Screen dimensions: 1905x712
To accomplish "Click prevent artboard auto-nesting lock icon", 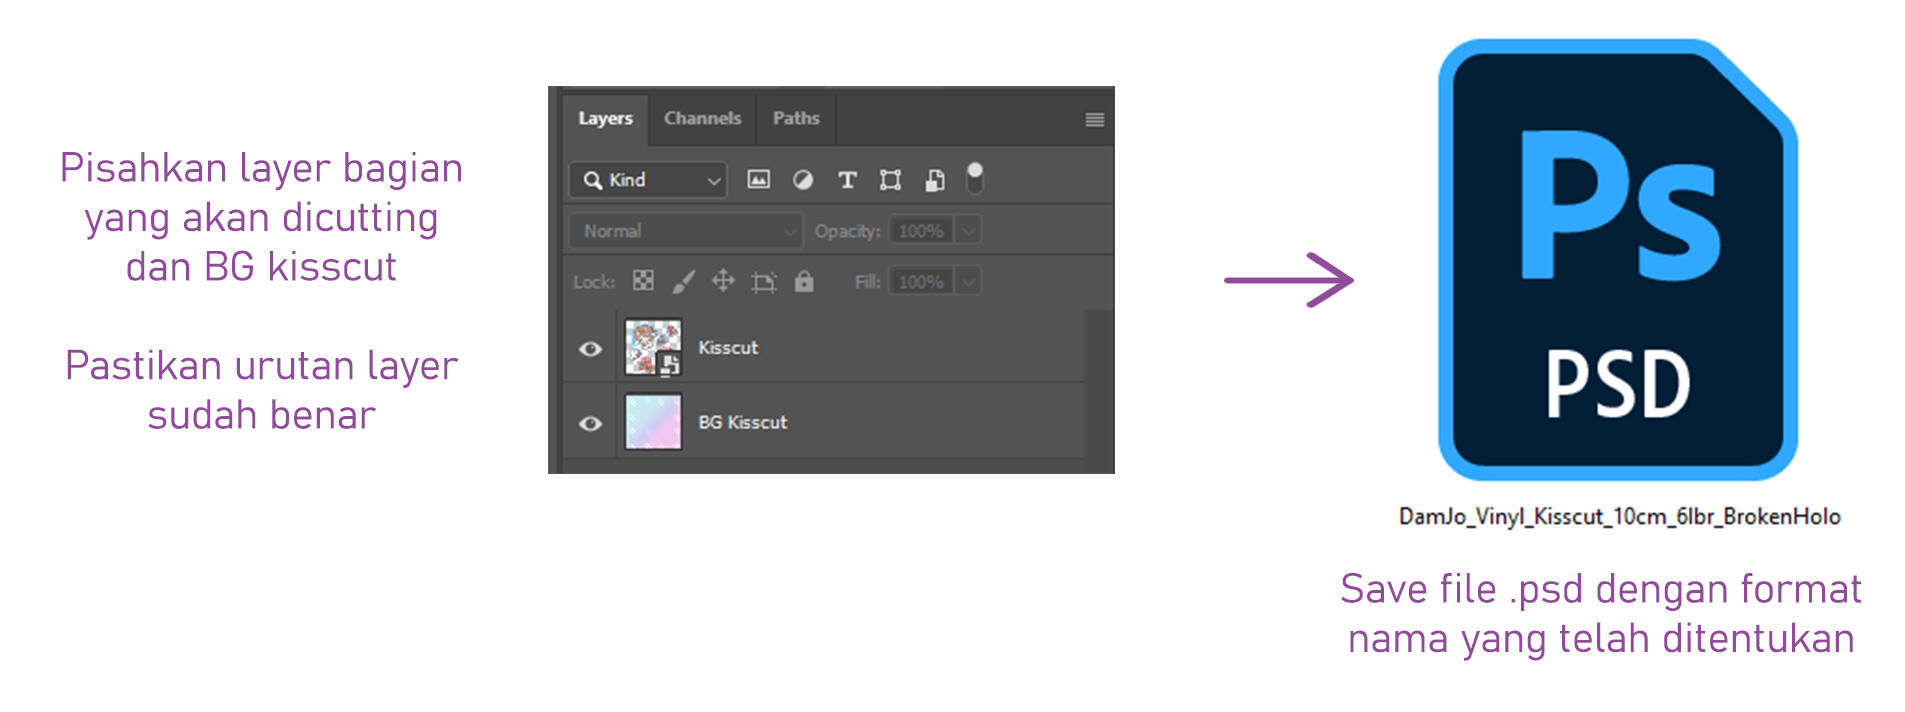I will [x=764, y=282].
